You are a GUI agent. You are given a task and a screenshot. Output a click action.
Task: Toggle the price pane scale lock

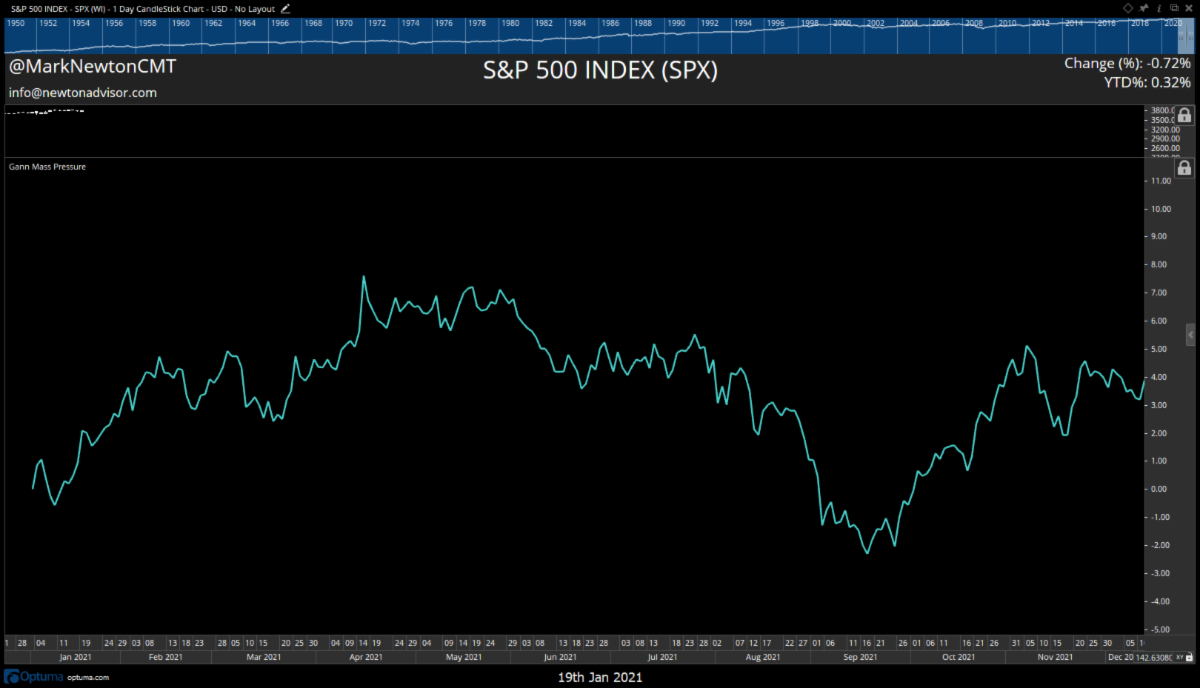click(x=1185, y=116)
